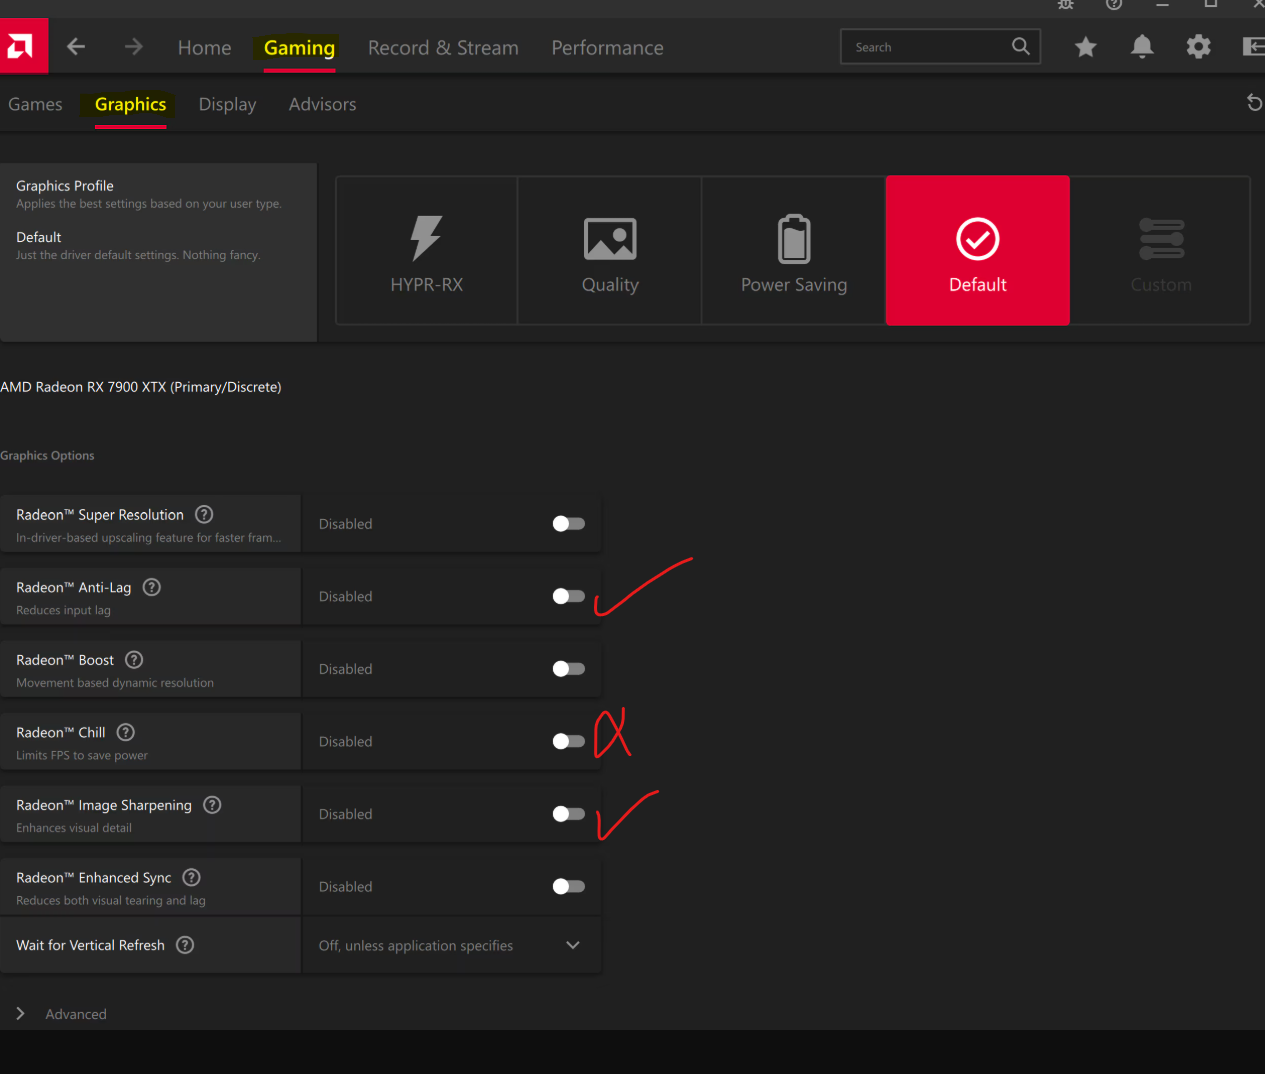The height and width of the screenshot is (1074, 1265).
Task: Open the Wait for Vertical Refresh dropdown
Action: pos(572,945)
